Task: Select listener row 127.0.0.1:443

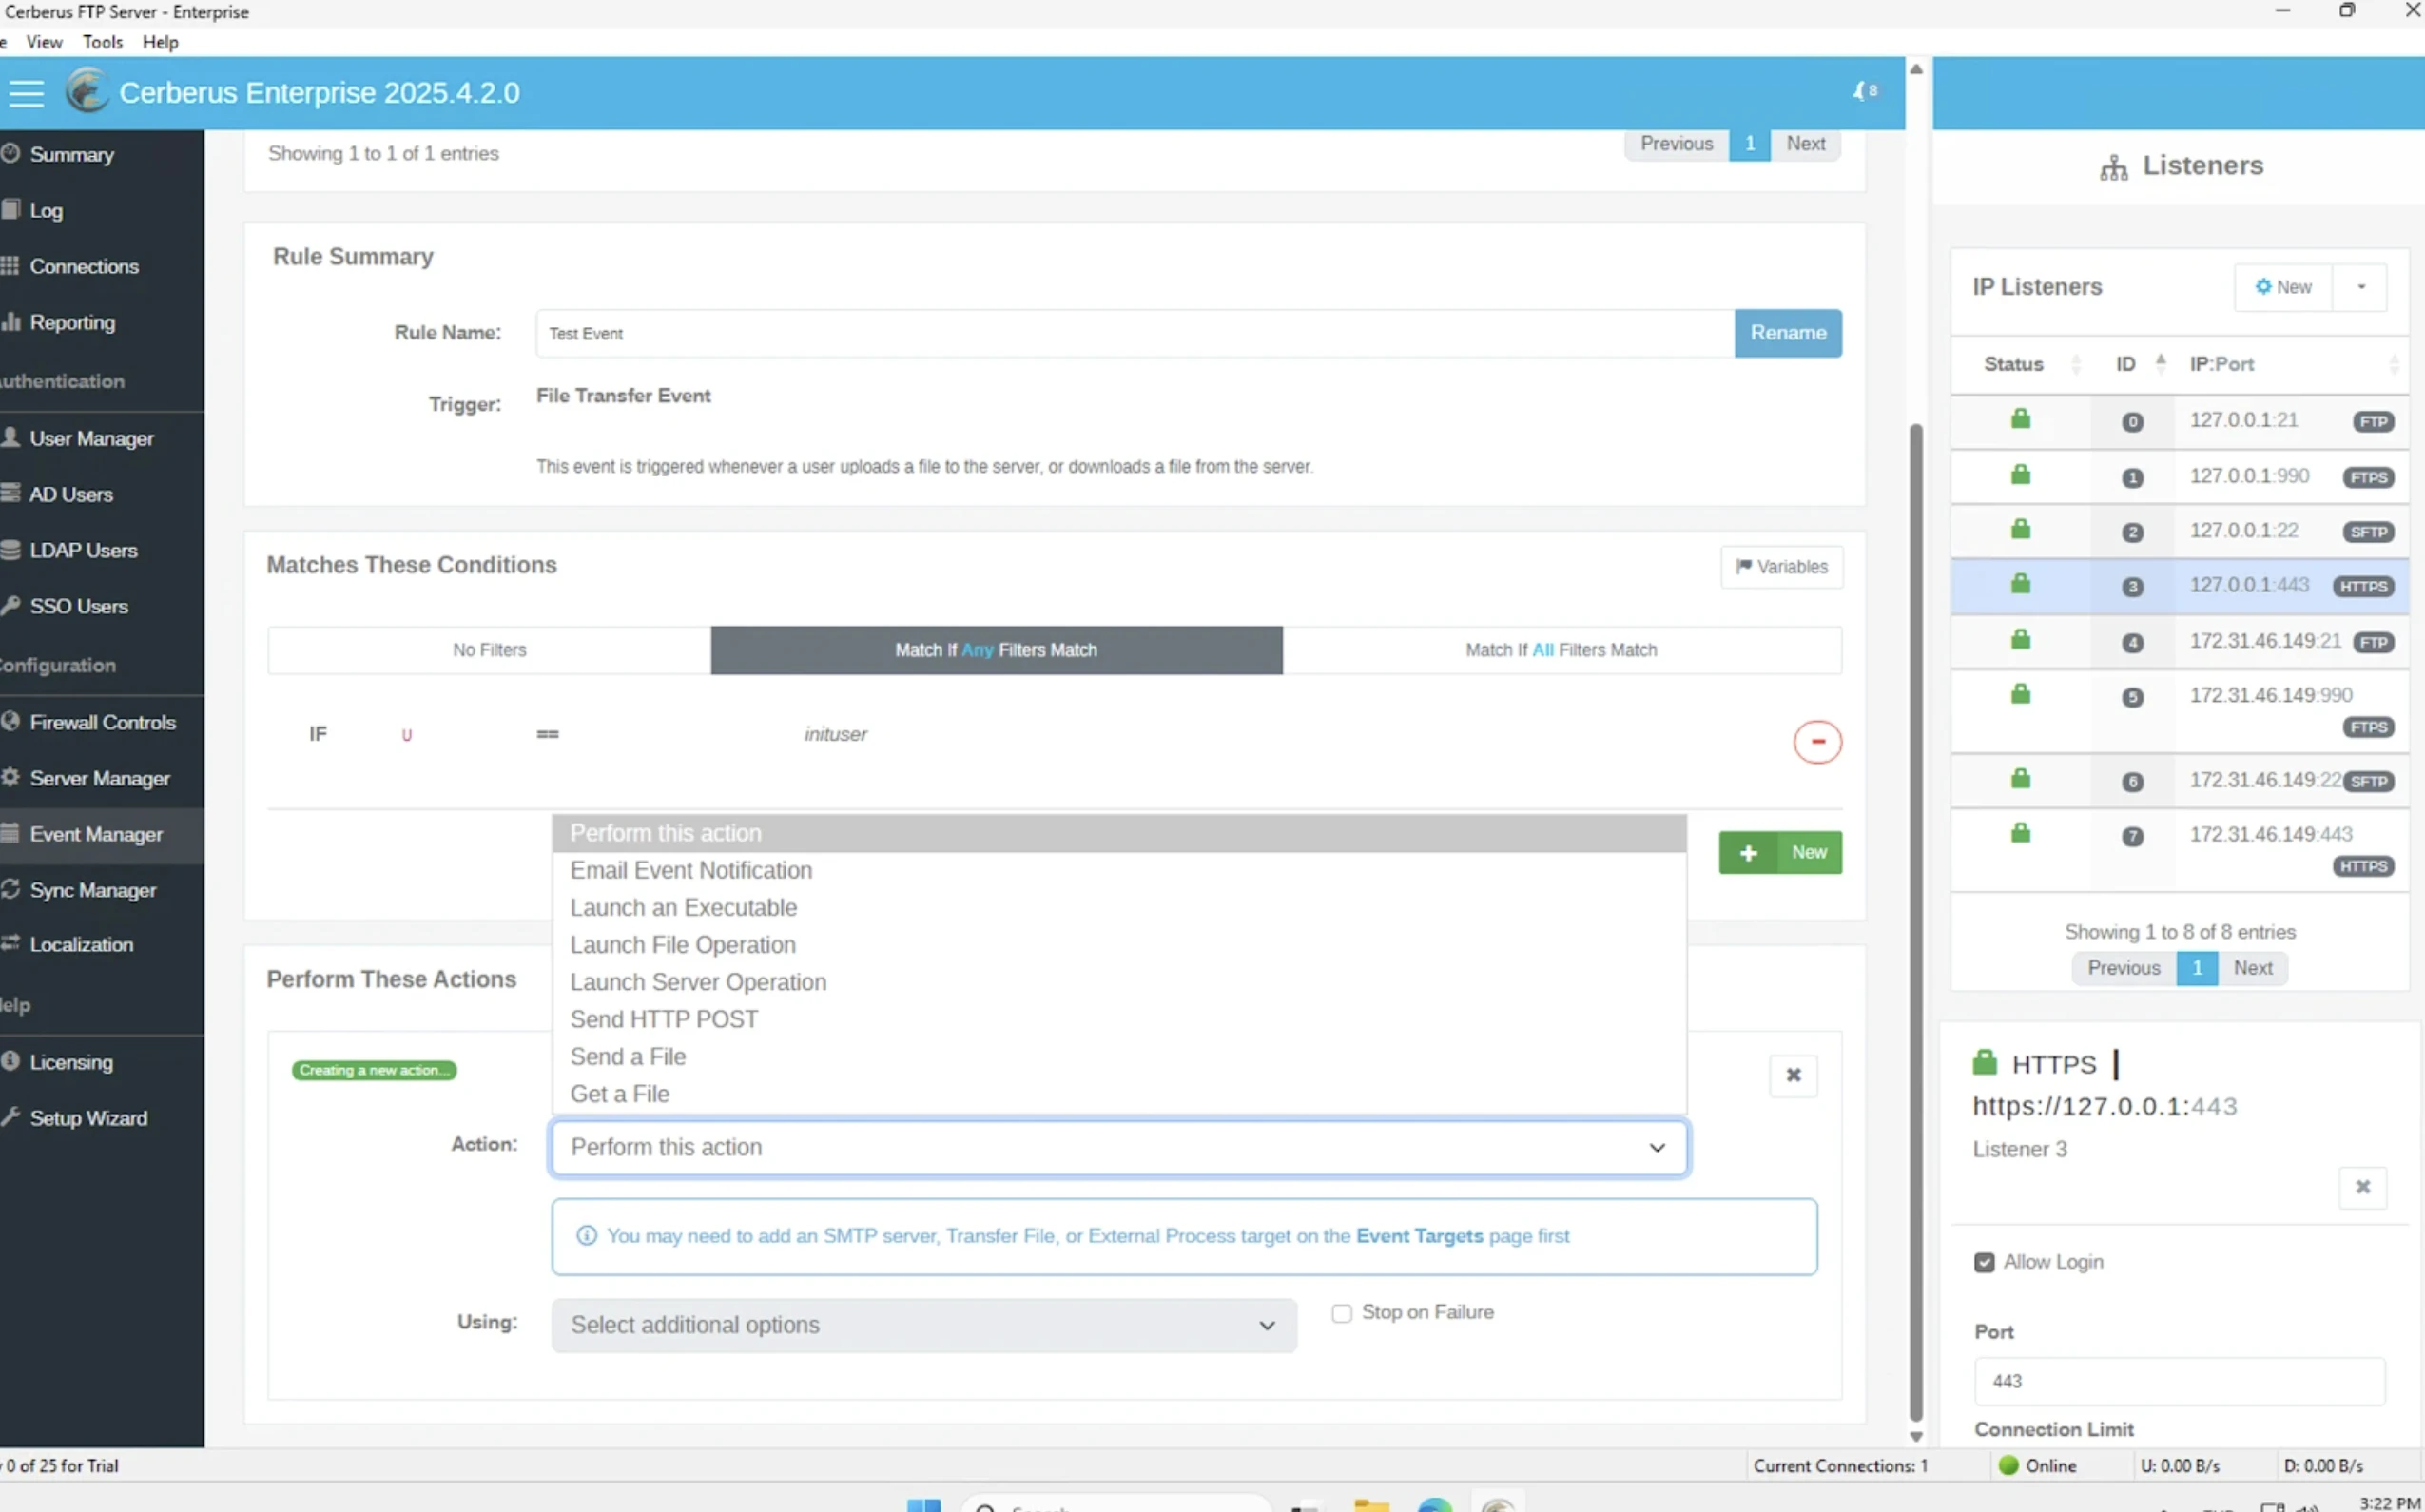Action: pos(2179,586)
